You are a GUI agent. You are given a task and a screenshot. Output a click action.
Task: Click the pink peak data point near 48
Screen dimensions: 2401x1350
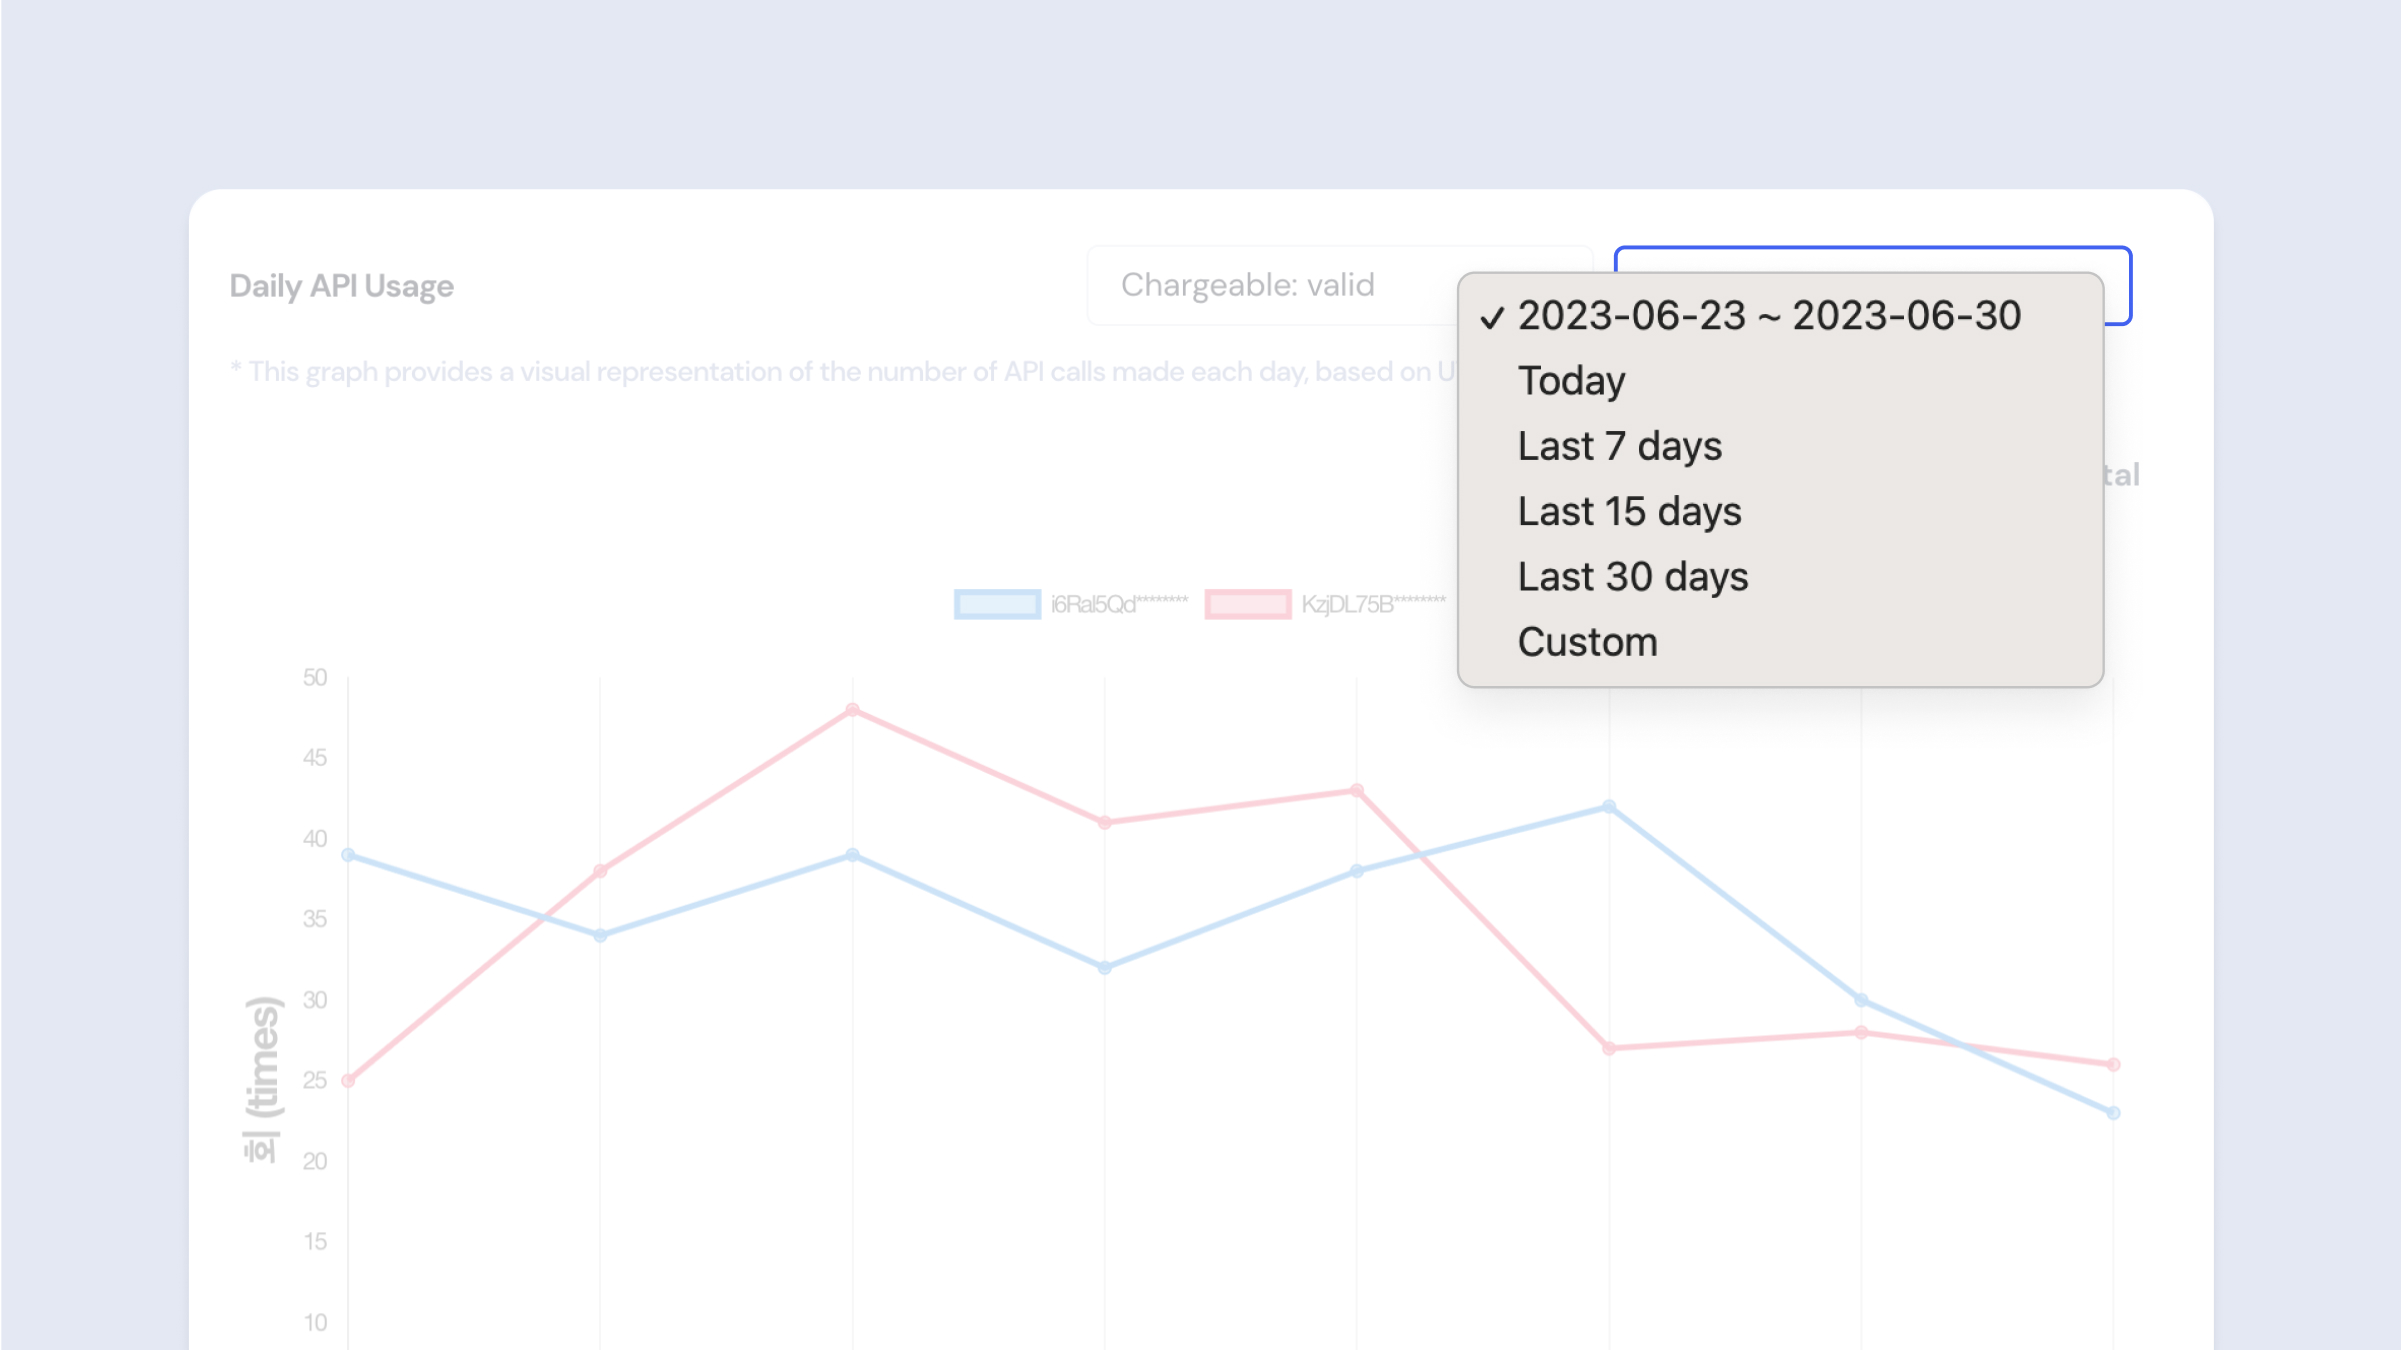point(852,710)
